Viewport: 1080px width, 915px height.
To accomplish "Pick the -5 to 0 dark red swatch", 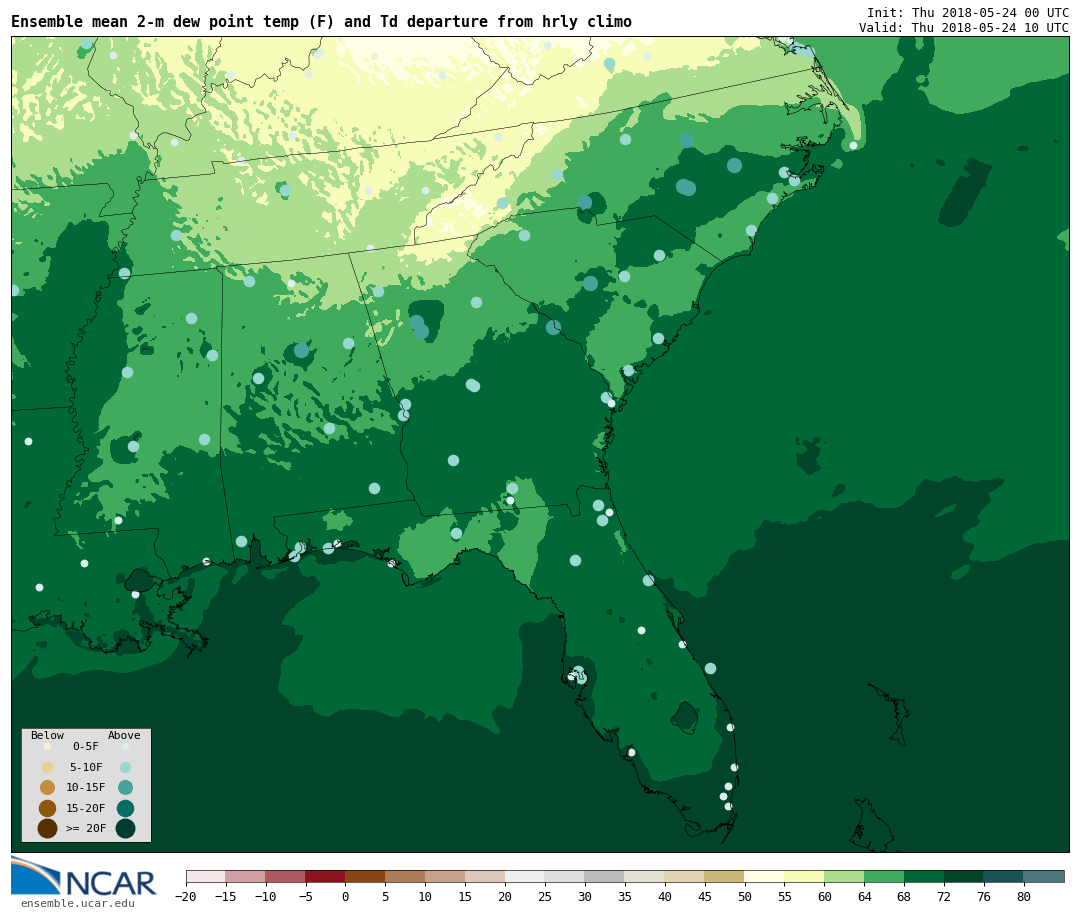I will click(326, 876).
